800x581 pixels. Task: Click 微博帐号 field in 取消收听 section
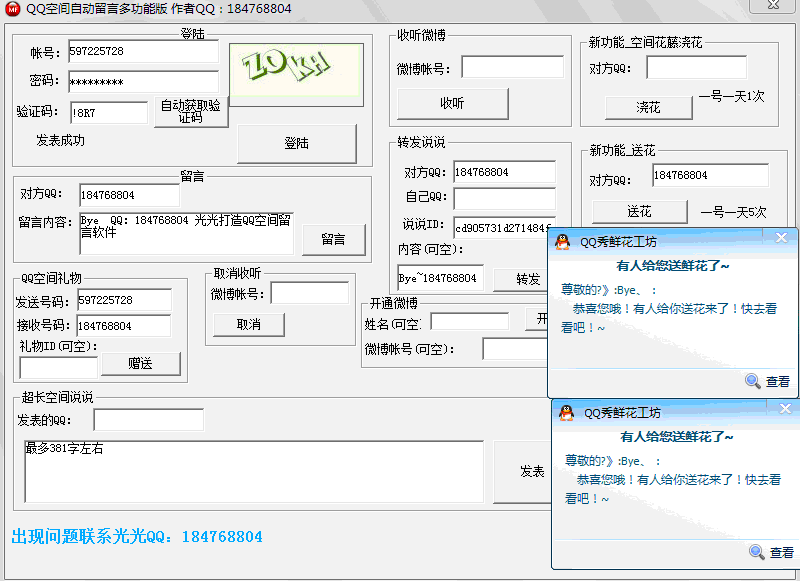[309, 293]
